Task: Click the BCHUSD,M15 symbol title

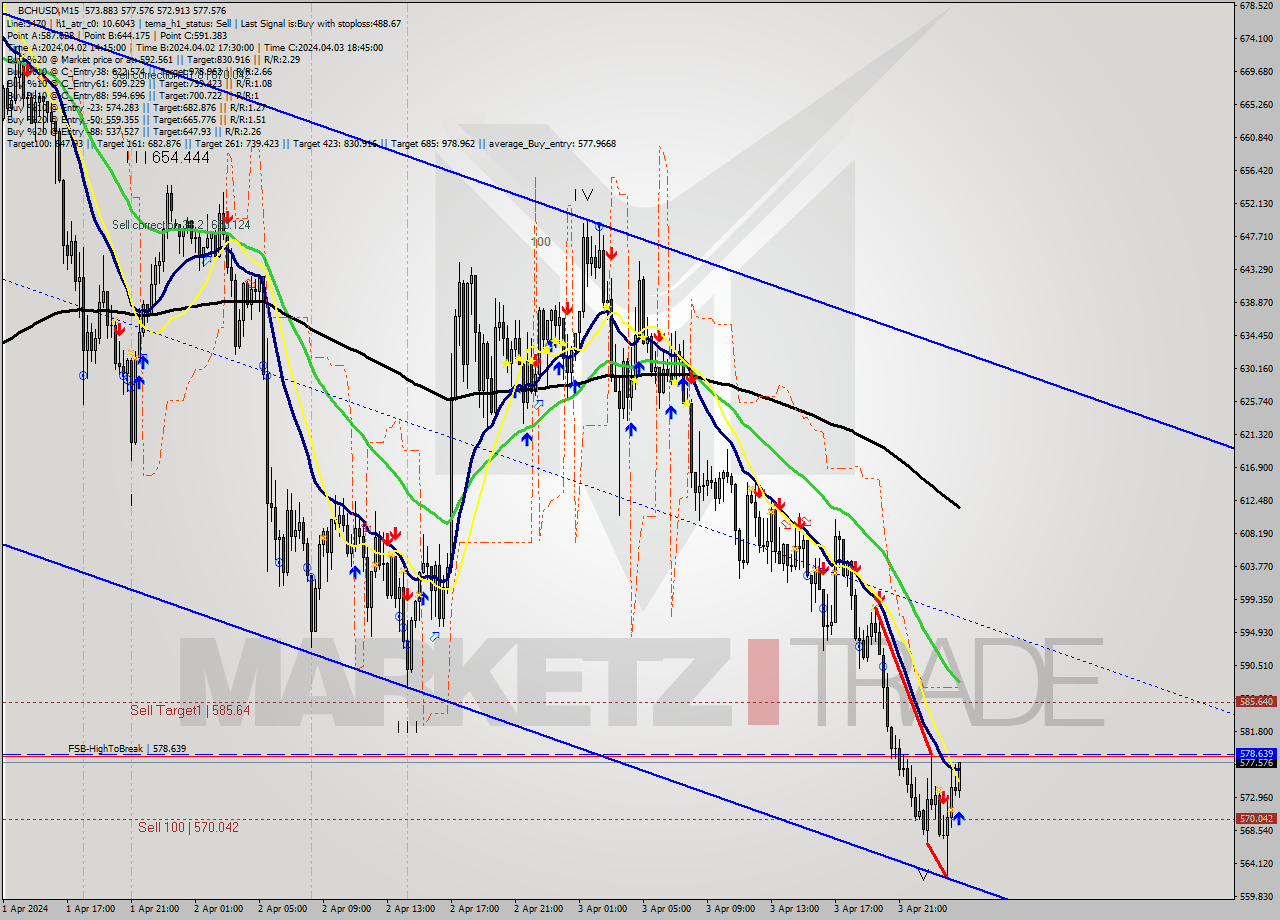Action: pos(49,10)
